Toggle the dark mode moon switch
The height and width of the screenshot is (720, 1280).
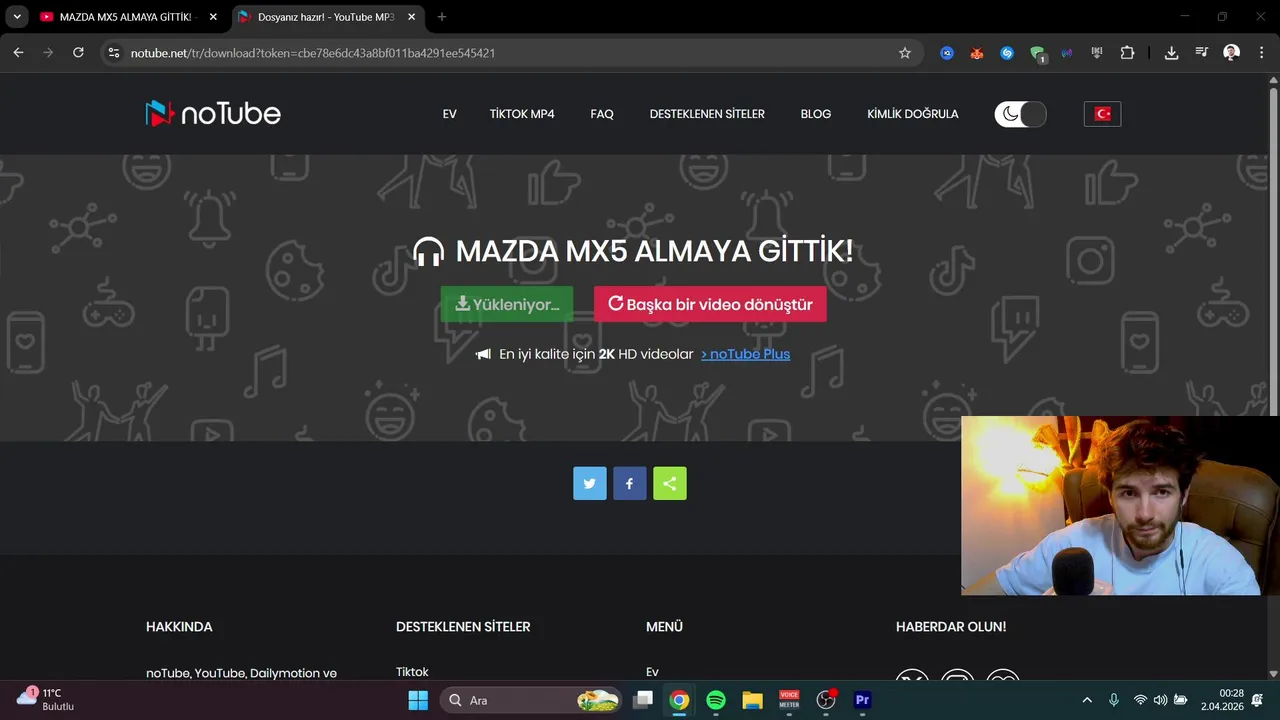click(1020, 114)
